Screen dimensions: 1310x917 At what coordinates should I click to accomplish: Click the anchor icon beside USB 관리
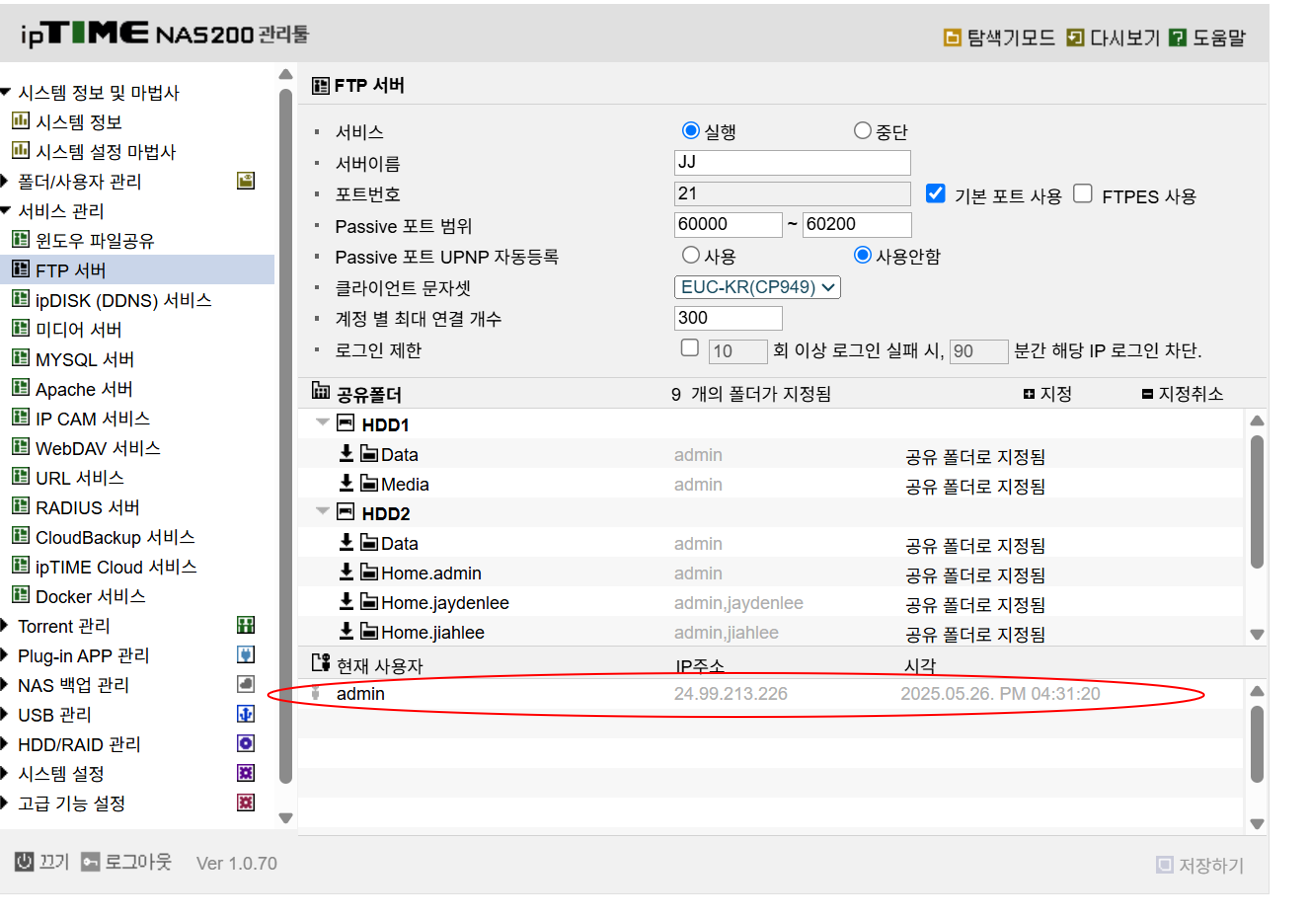point(245,714)
